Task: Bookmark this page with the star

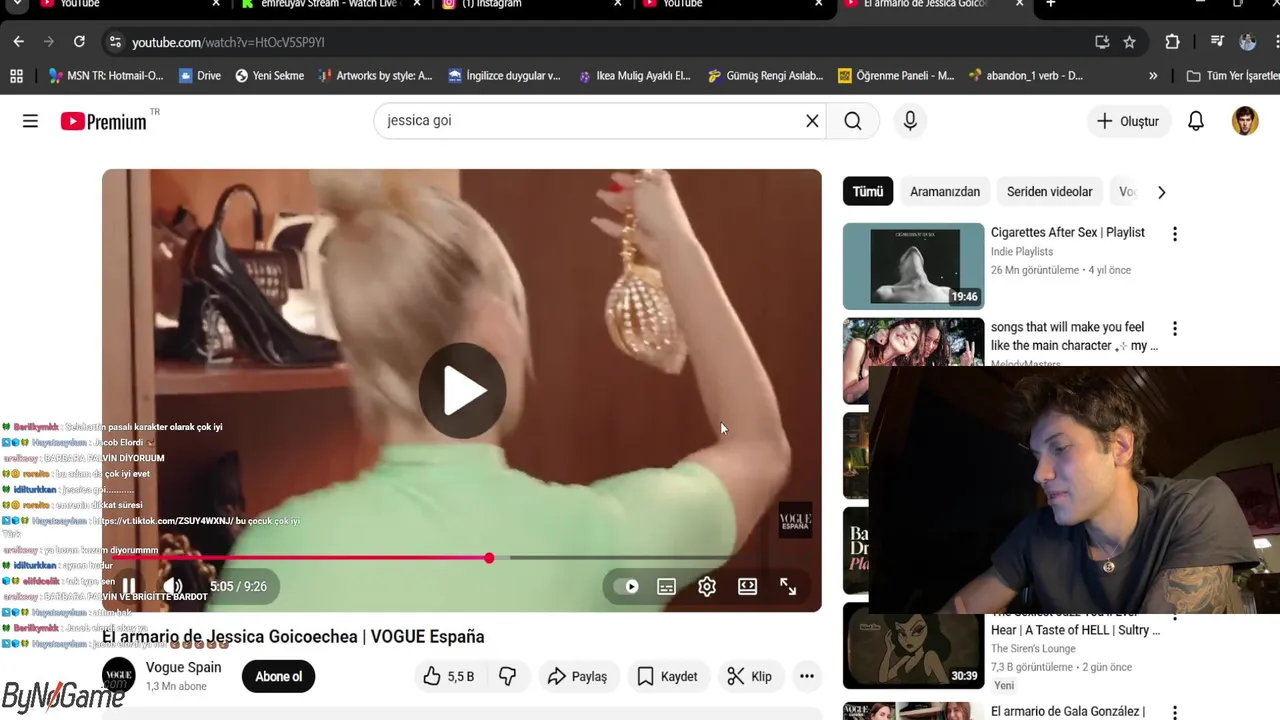Action: [1129, 42]
